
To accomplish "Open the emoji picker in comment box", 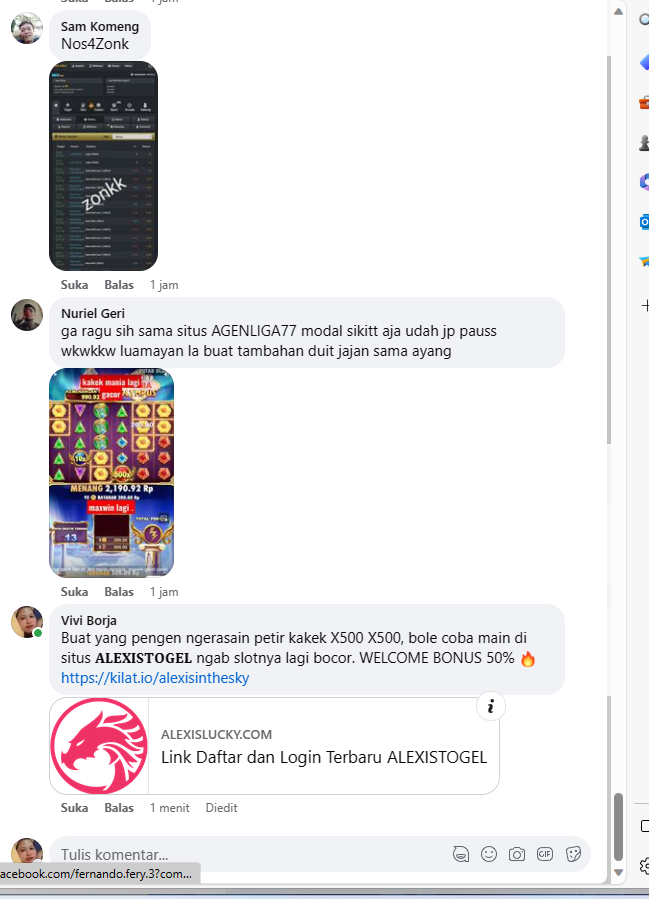I will tap(489, 854).
